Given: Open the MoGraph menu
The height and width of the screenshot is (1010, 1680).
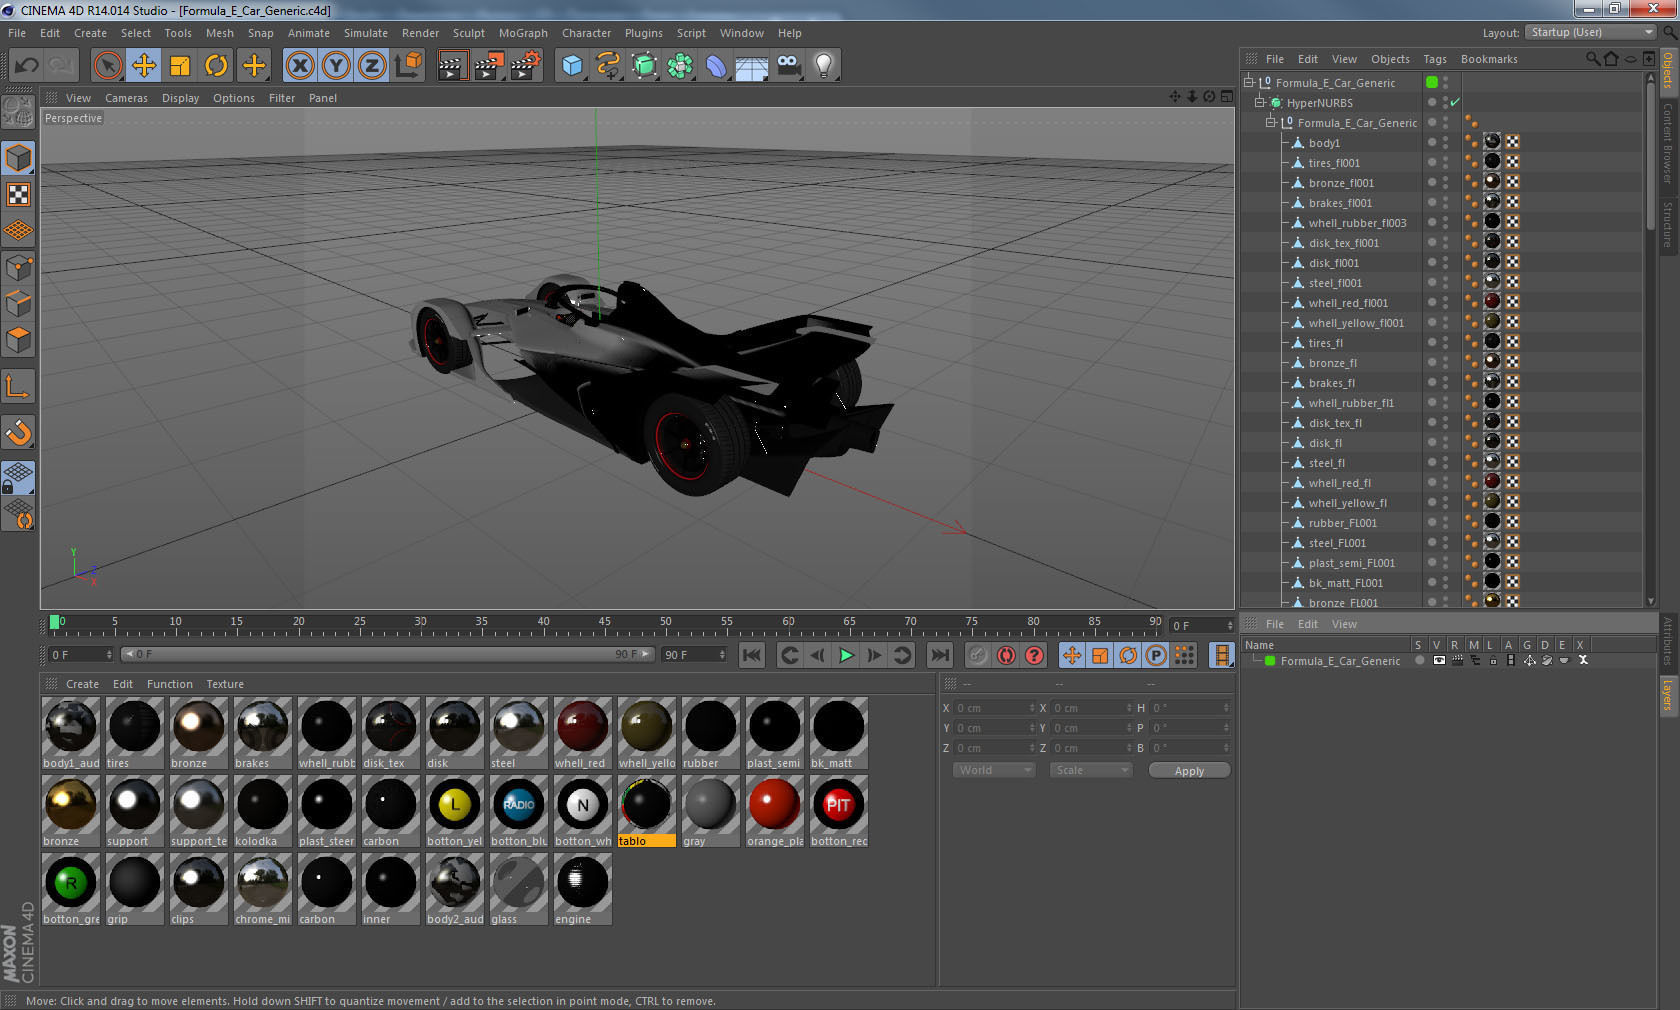Looking at the screenshot, I should tap(523, 33).
